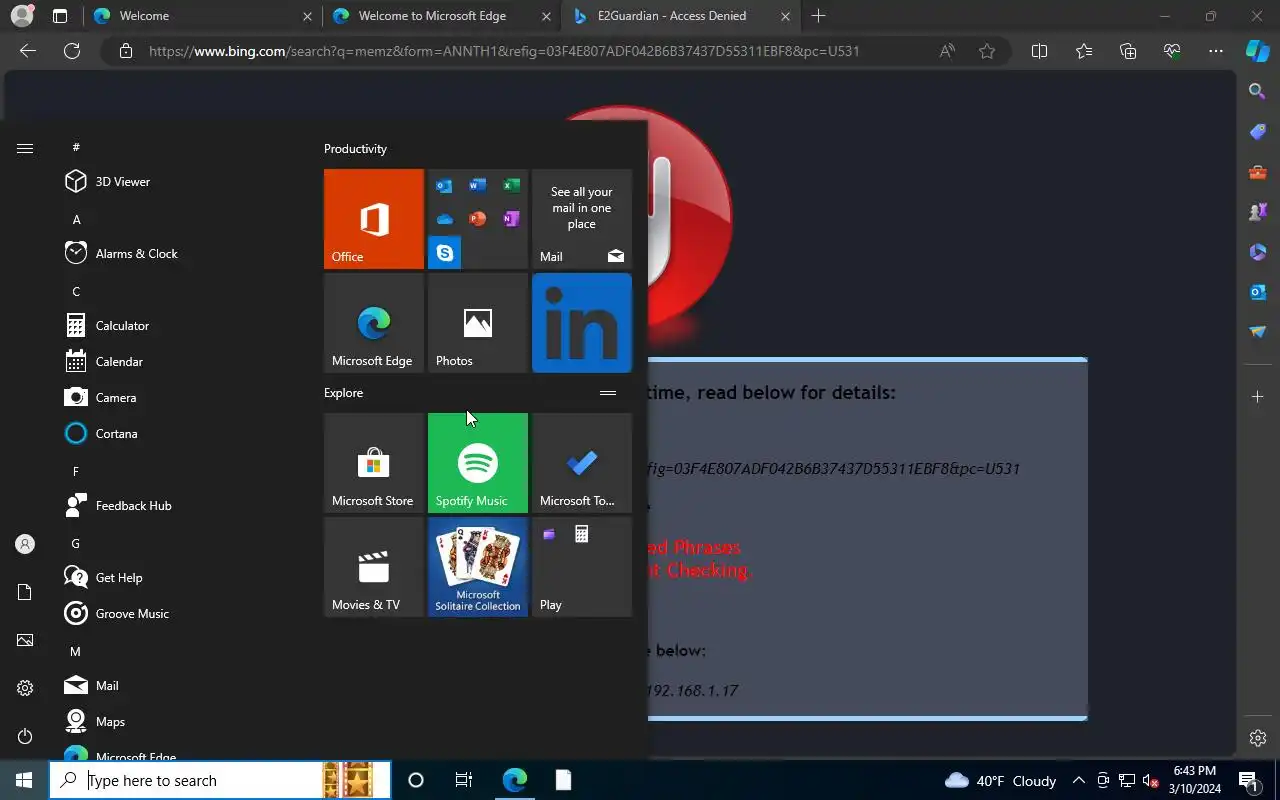Open Edge sidebar search

[1258, 91]
